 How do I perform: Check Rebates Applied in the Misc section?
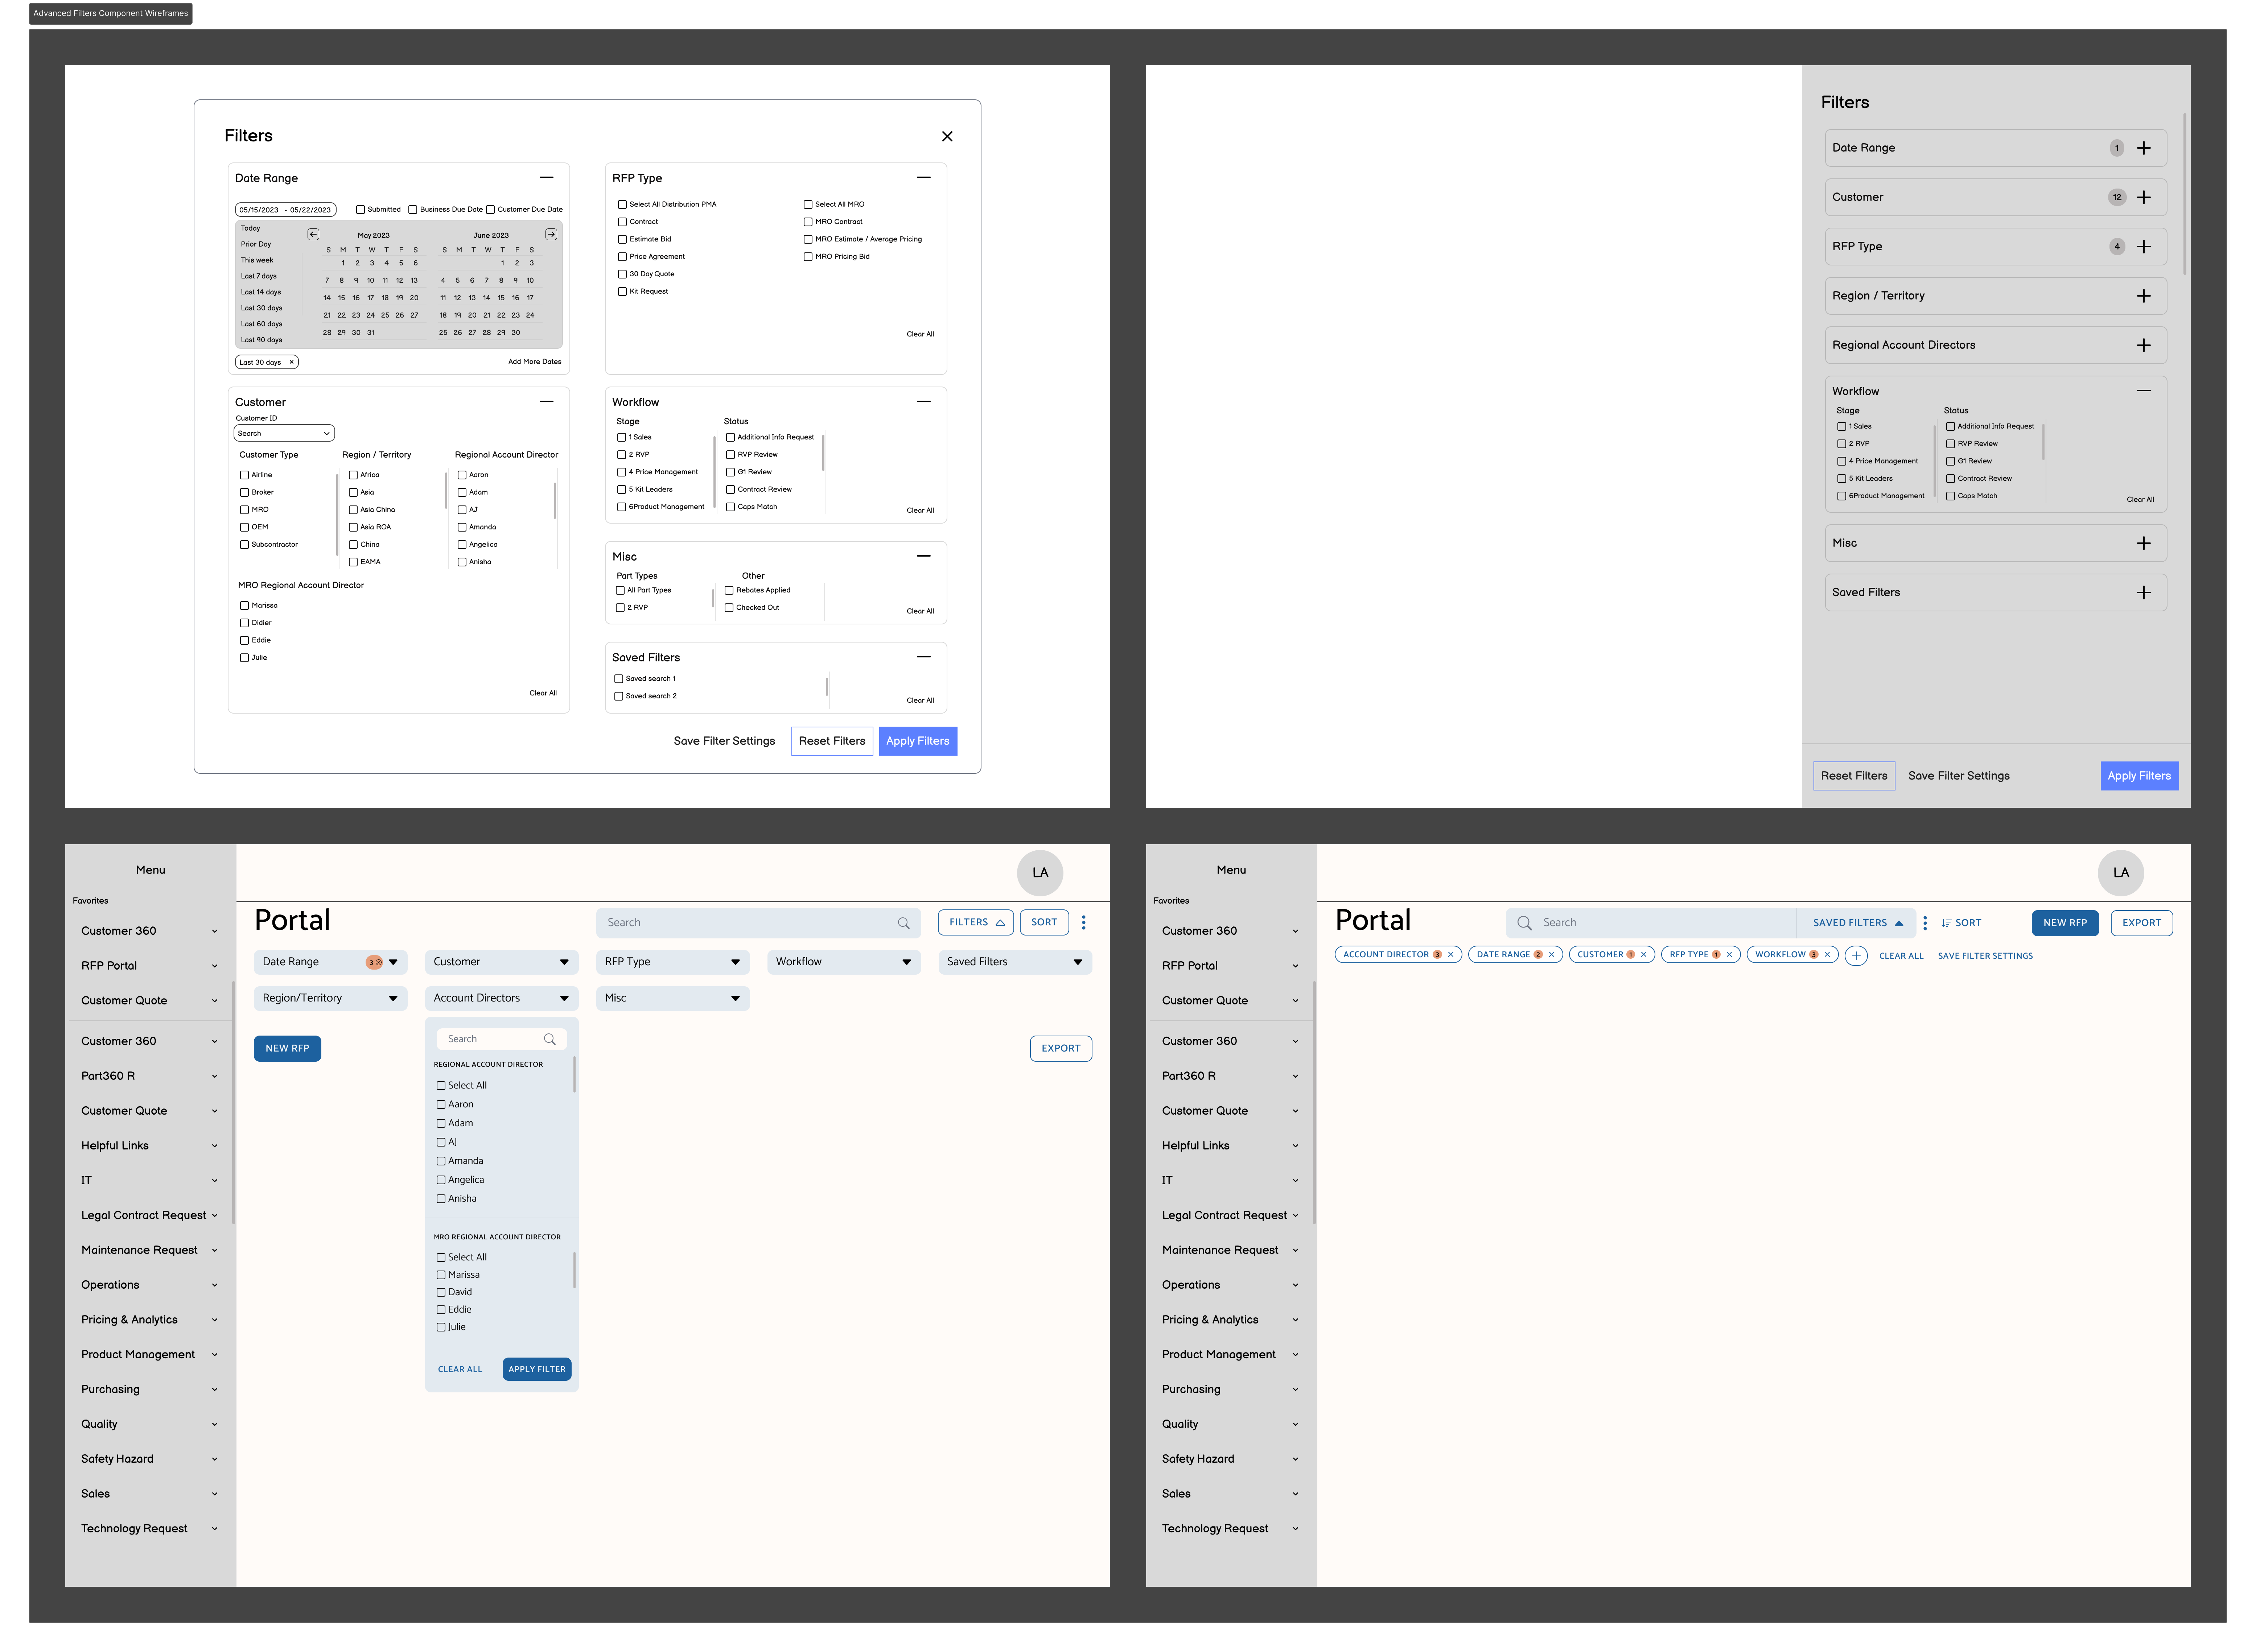729,590
